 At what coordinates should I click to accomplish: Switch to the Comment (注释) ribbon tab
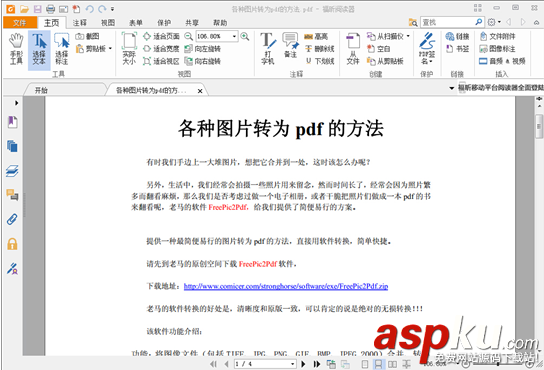coord(80,23)
